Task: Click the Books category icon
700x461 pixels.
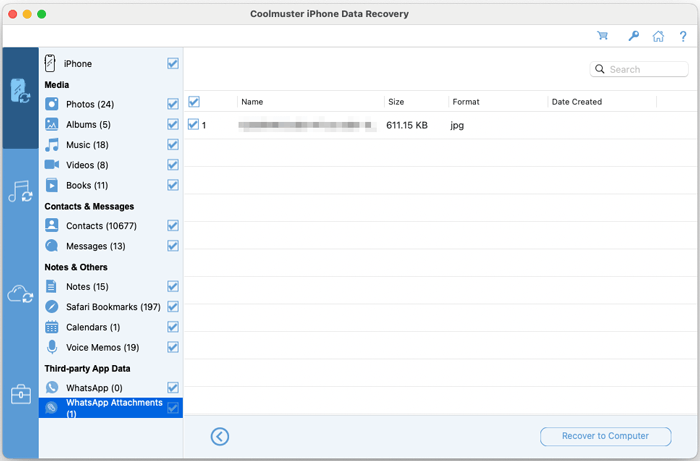Action: pos(52,185)
